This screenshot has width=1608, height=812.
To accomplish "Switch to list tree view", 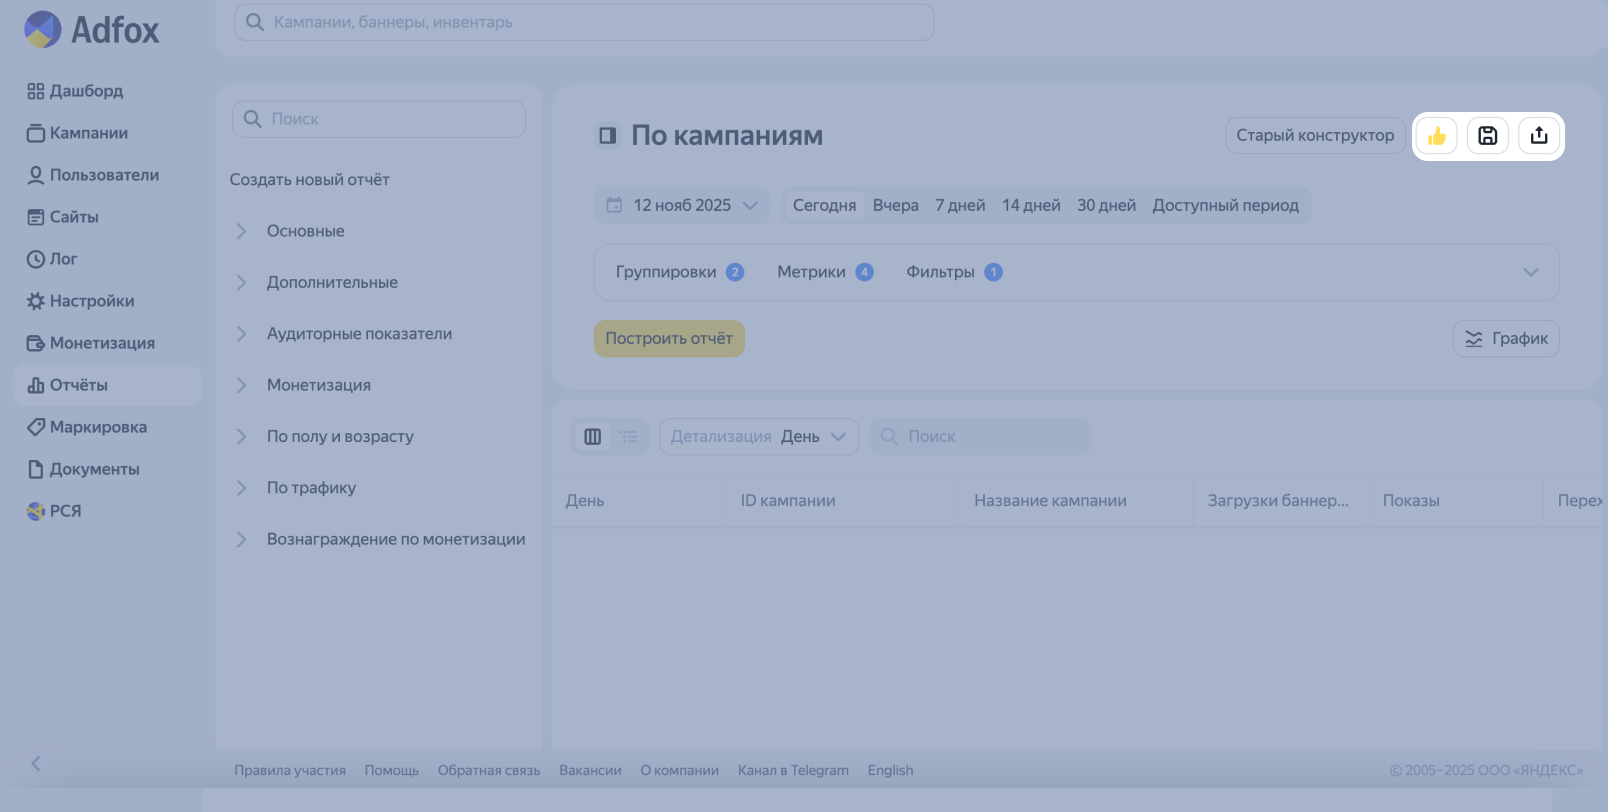I will coord(628,437).
